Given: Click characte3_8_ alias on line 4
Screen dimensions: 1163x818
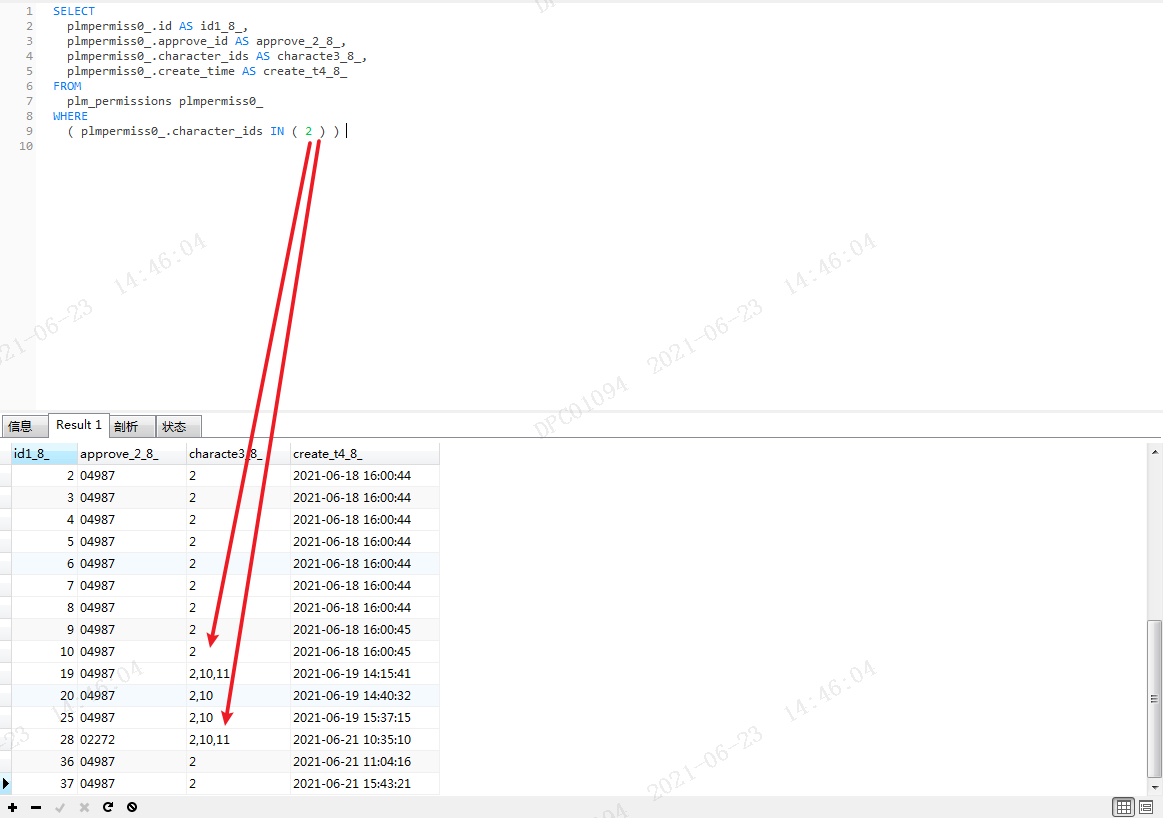Looking at the screenshot, I should (x=321, y=56).
